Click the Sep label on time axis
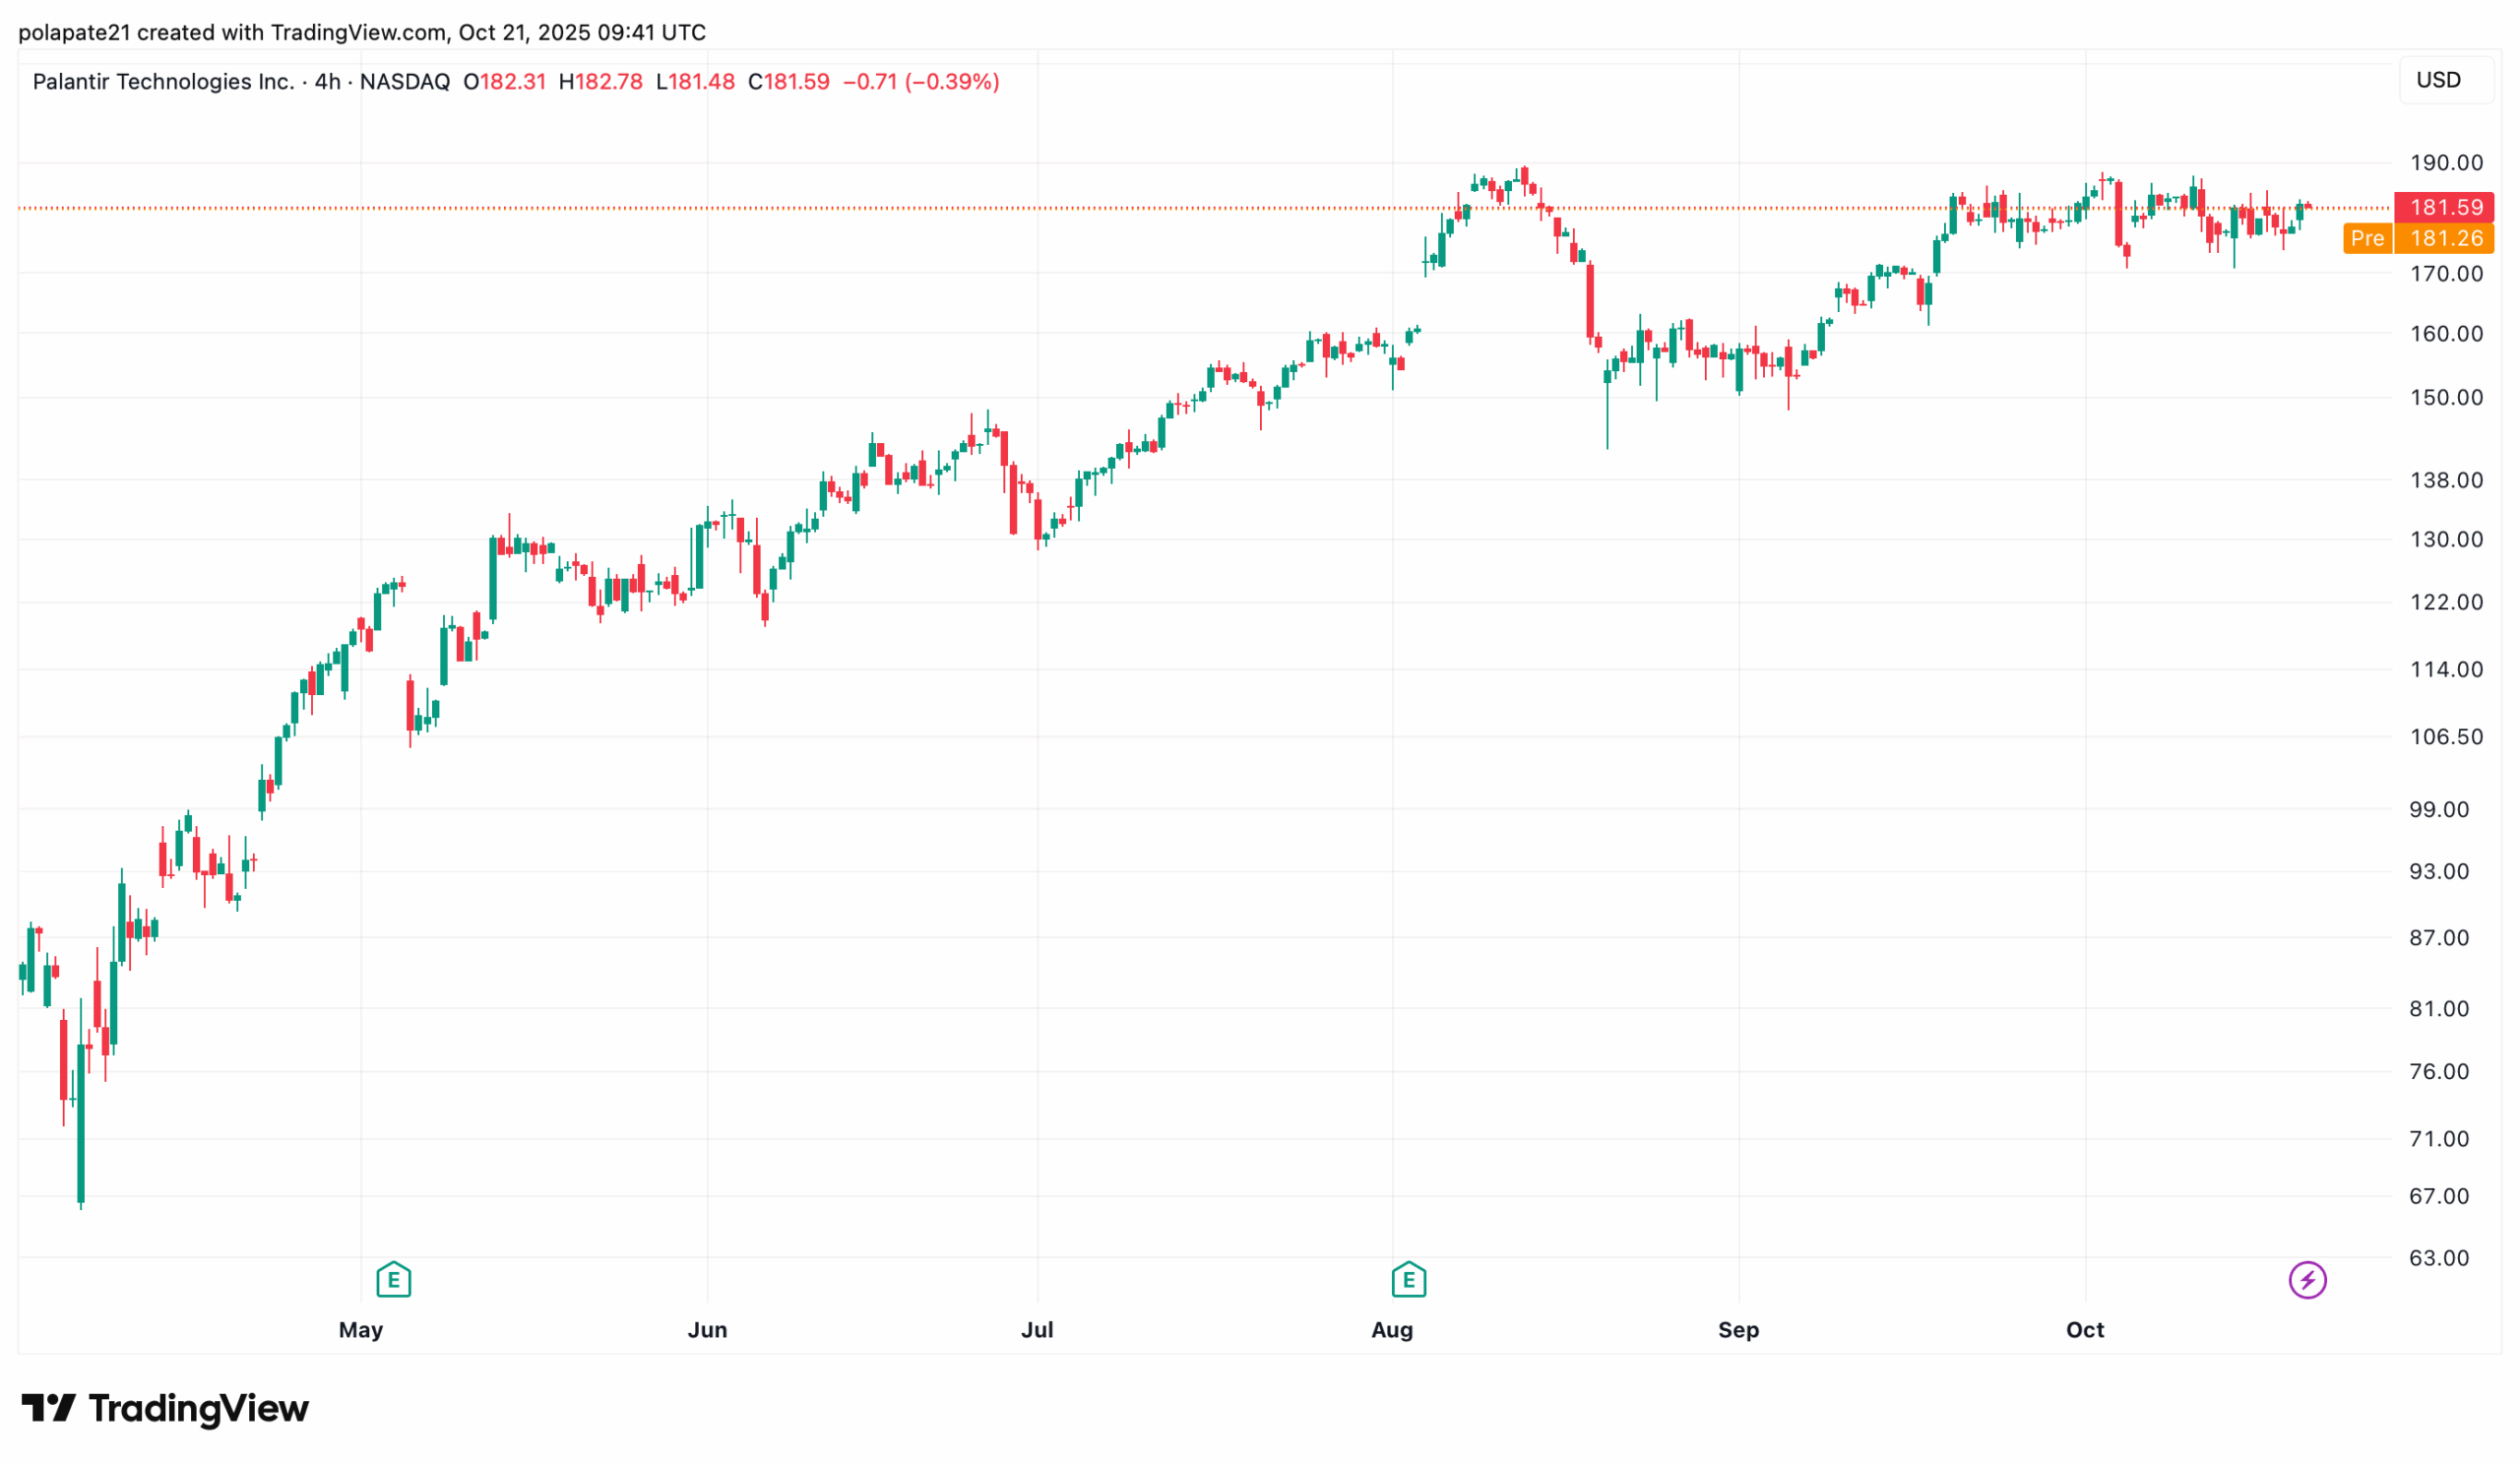2520x1463 pixels. point(1738,1330)
